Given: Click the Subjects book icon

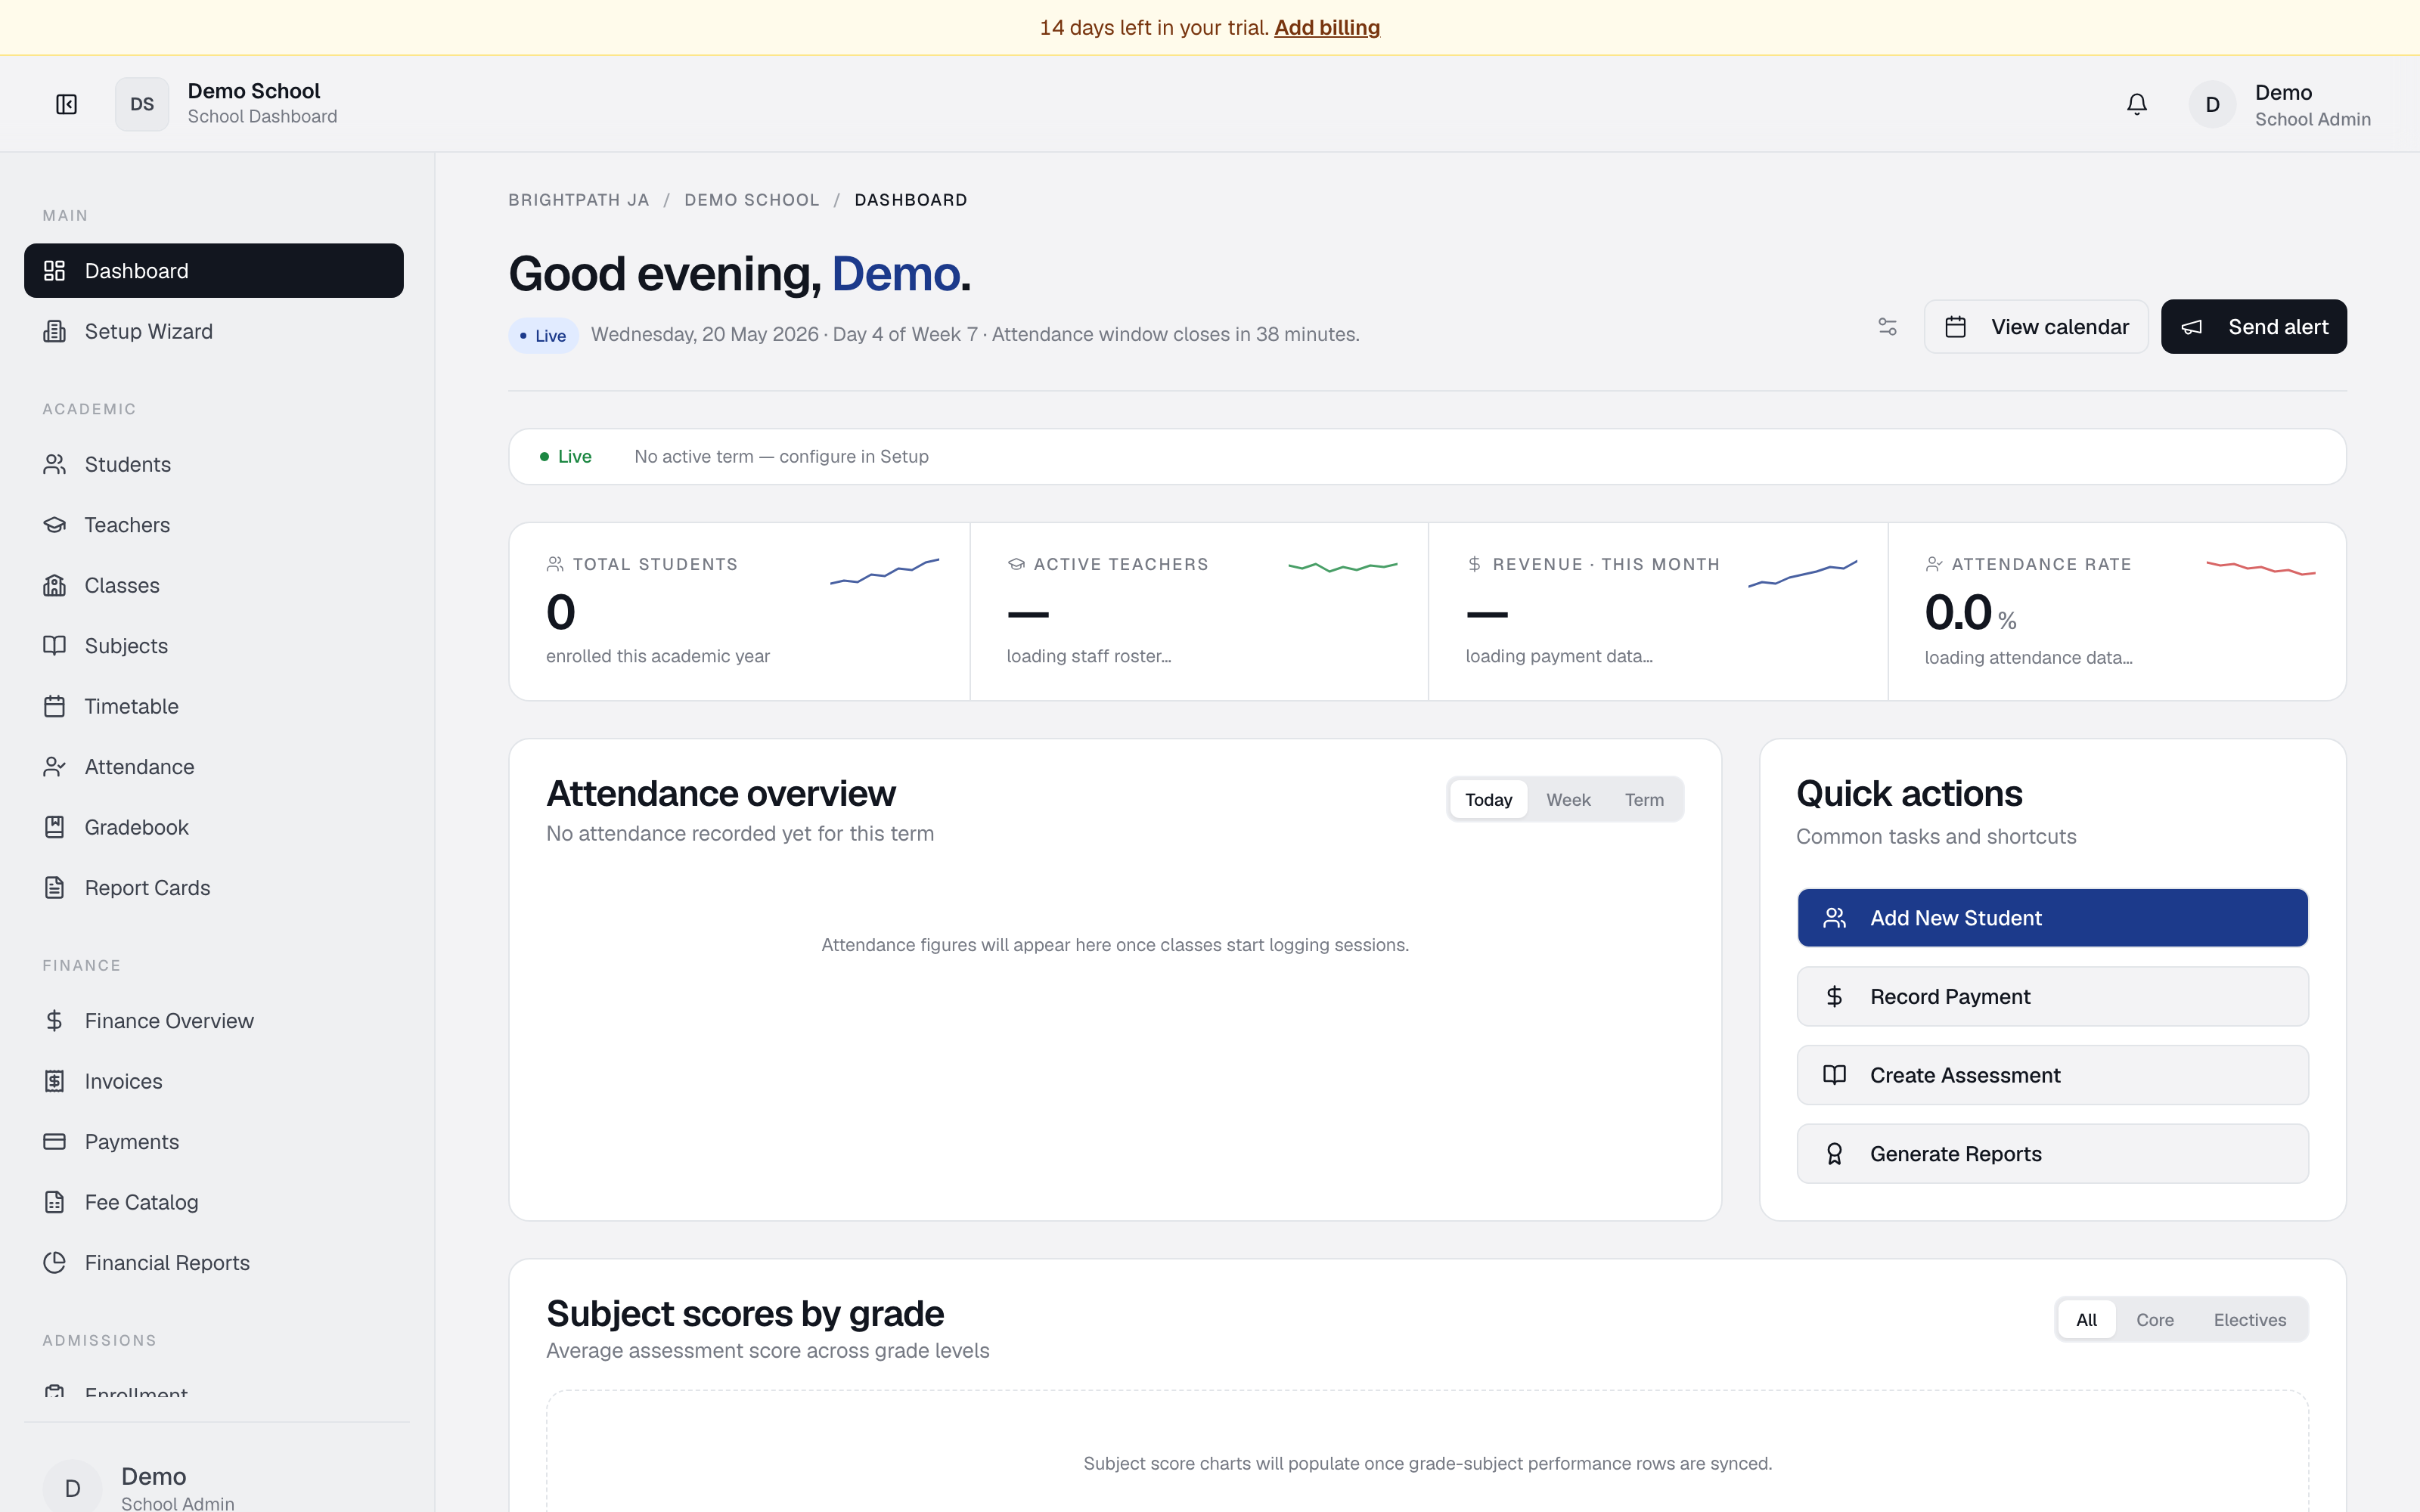Looking at the screenshot, I should tap(54, 646).
